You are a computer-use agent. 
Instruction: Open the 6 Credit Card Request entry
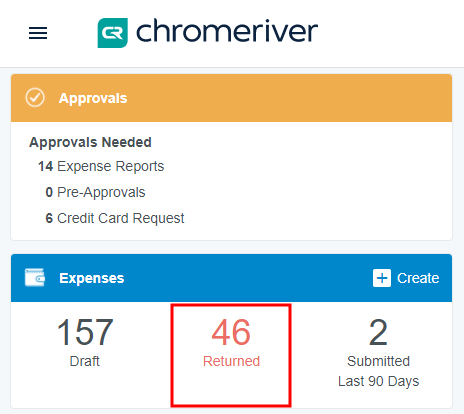point(115,218)
